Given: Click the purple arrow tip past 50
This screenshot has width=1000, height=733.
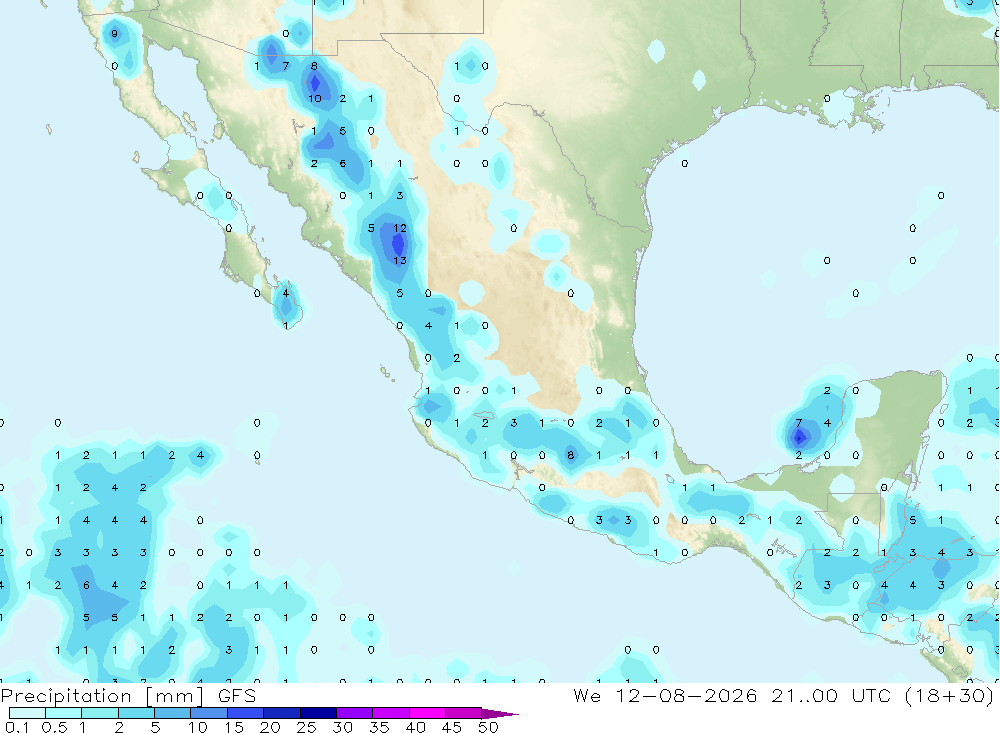Looking at the screenshot, I should click(x=500, y=713).
